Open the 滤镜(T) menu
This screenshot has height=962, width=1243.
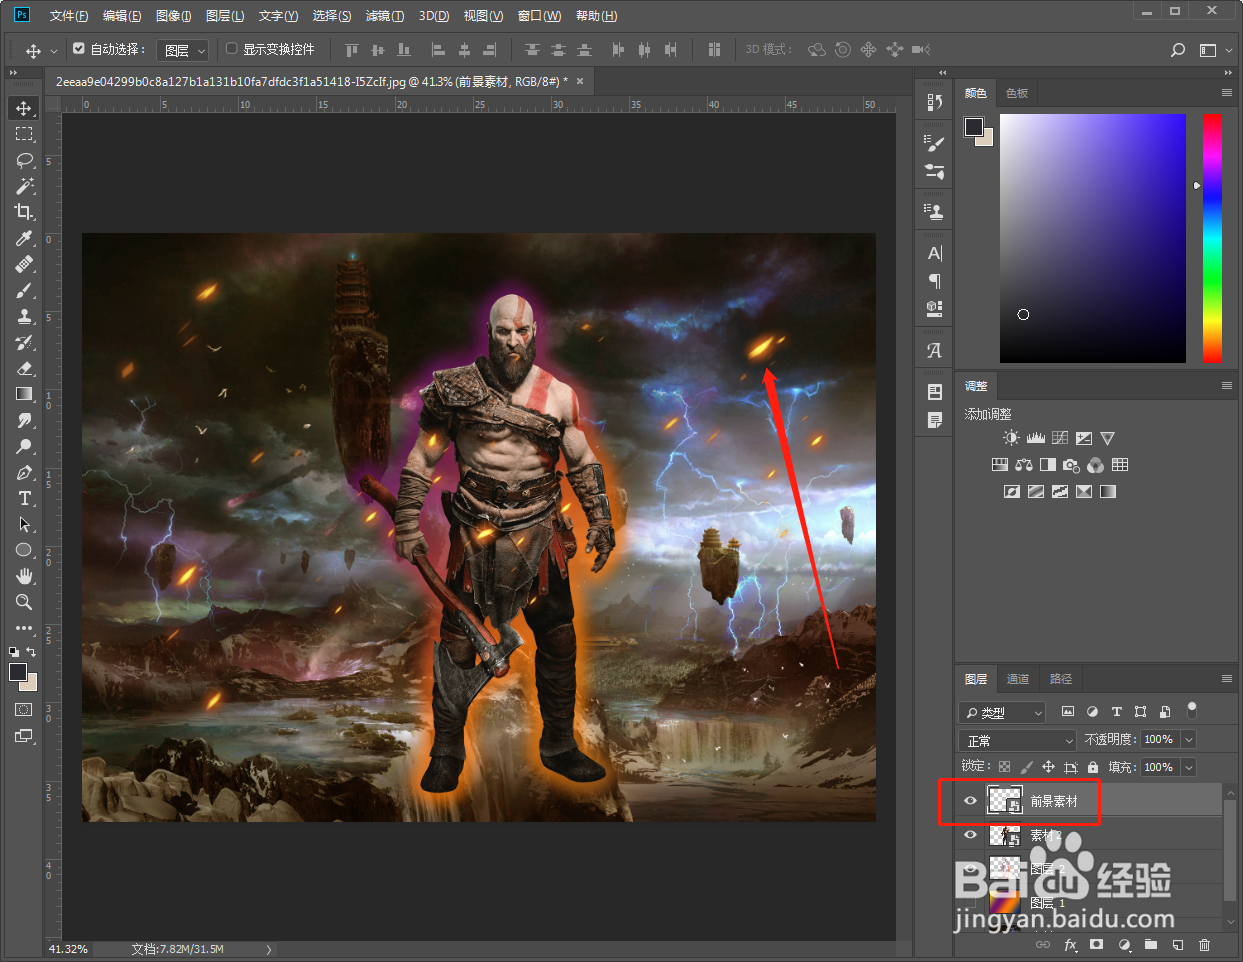(385, 16)
